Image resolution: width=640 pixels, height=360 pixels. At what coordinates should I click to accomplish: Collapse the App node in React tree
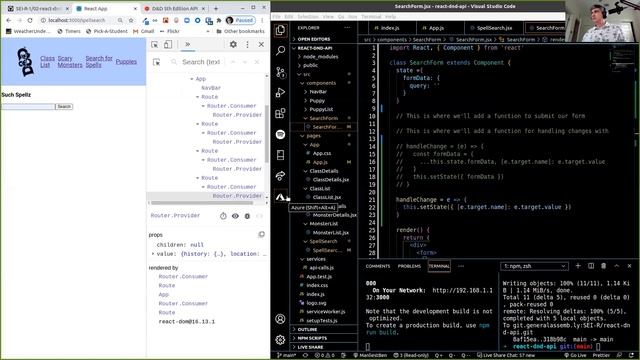click(x=192, y=79)
